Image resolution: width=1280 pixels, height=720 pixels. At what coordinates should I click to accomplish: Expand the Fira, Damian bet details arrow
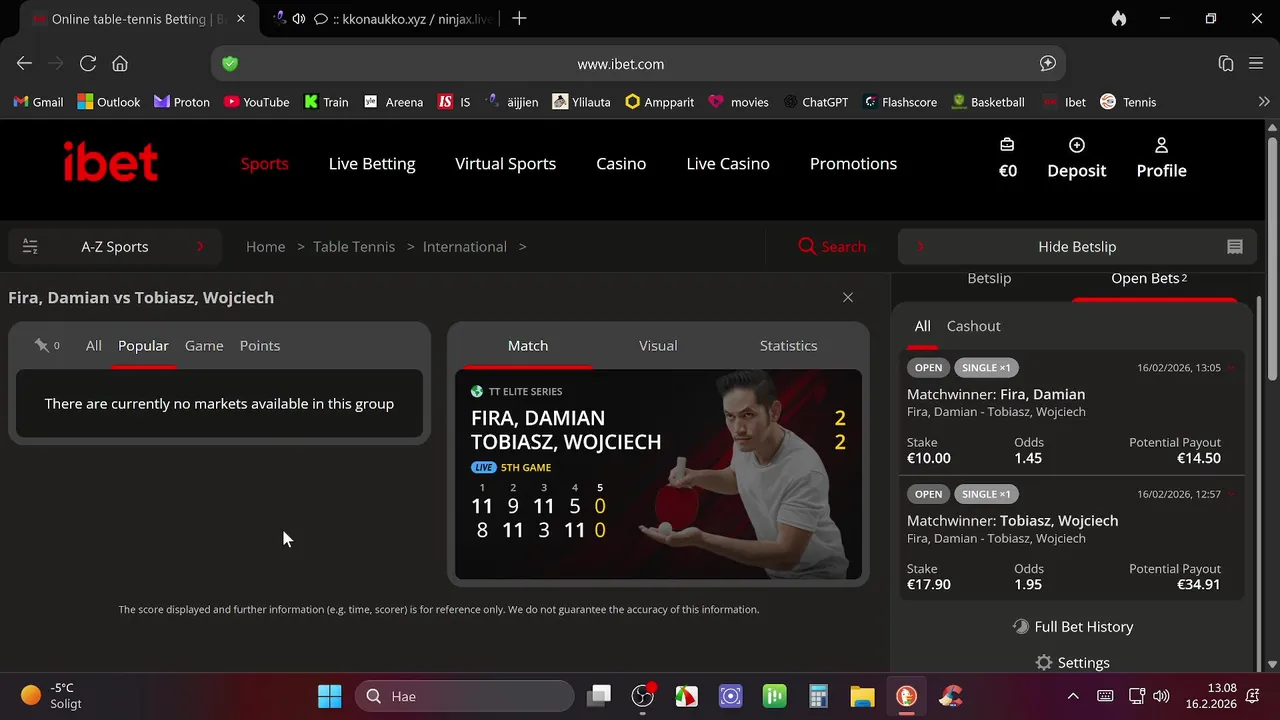coord(1231,367)
